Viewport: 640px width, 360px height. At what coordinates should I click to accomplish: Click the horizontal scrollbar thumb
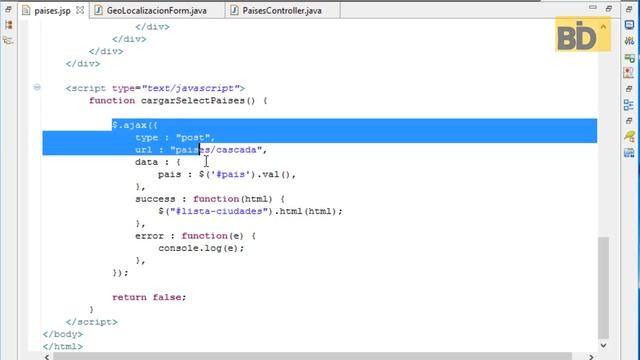point(312,356)
